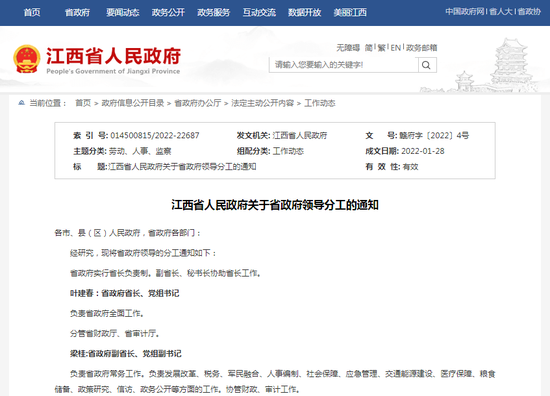This screenshot has height=396, width=550.
Task: Click the salutation line 各市、县（区）人民政府
Action: 128,233
